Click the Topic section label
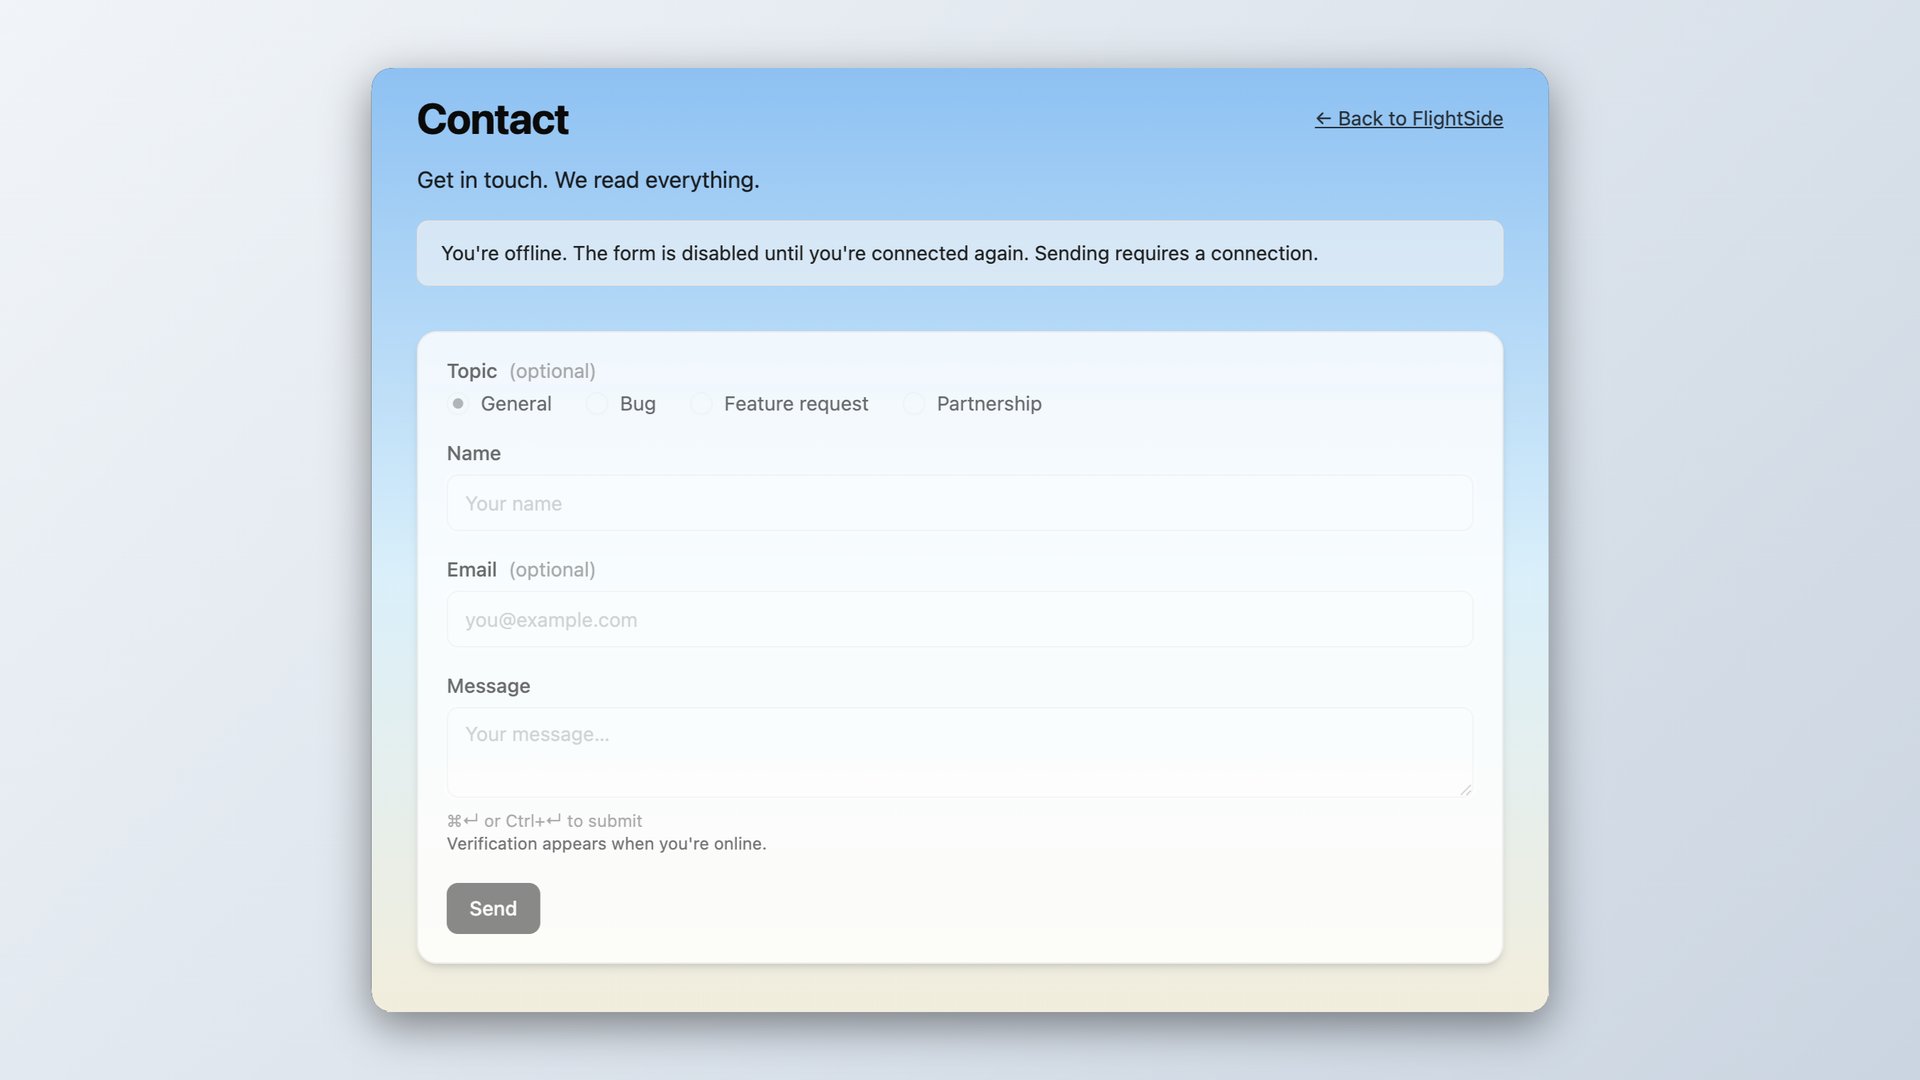Screen dimensions: 1920x1080 pos(471,371)
